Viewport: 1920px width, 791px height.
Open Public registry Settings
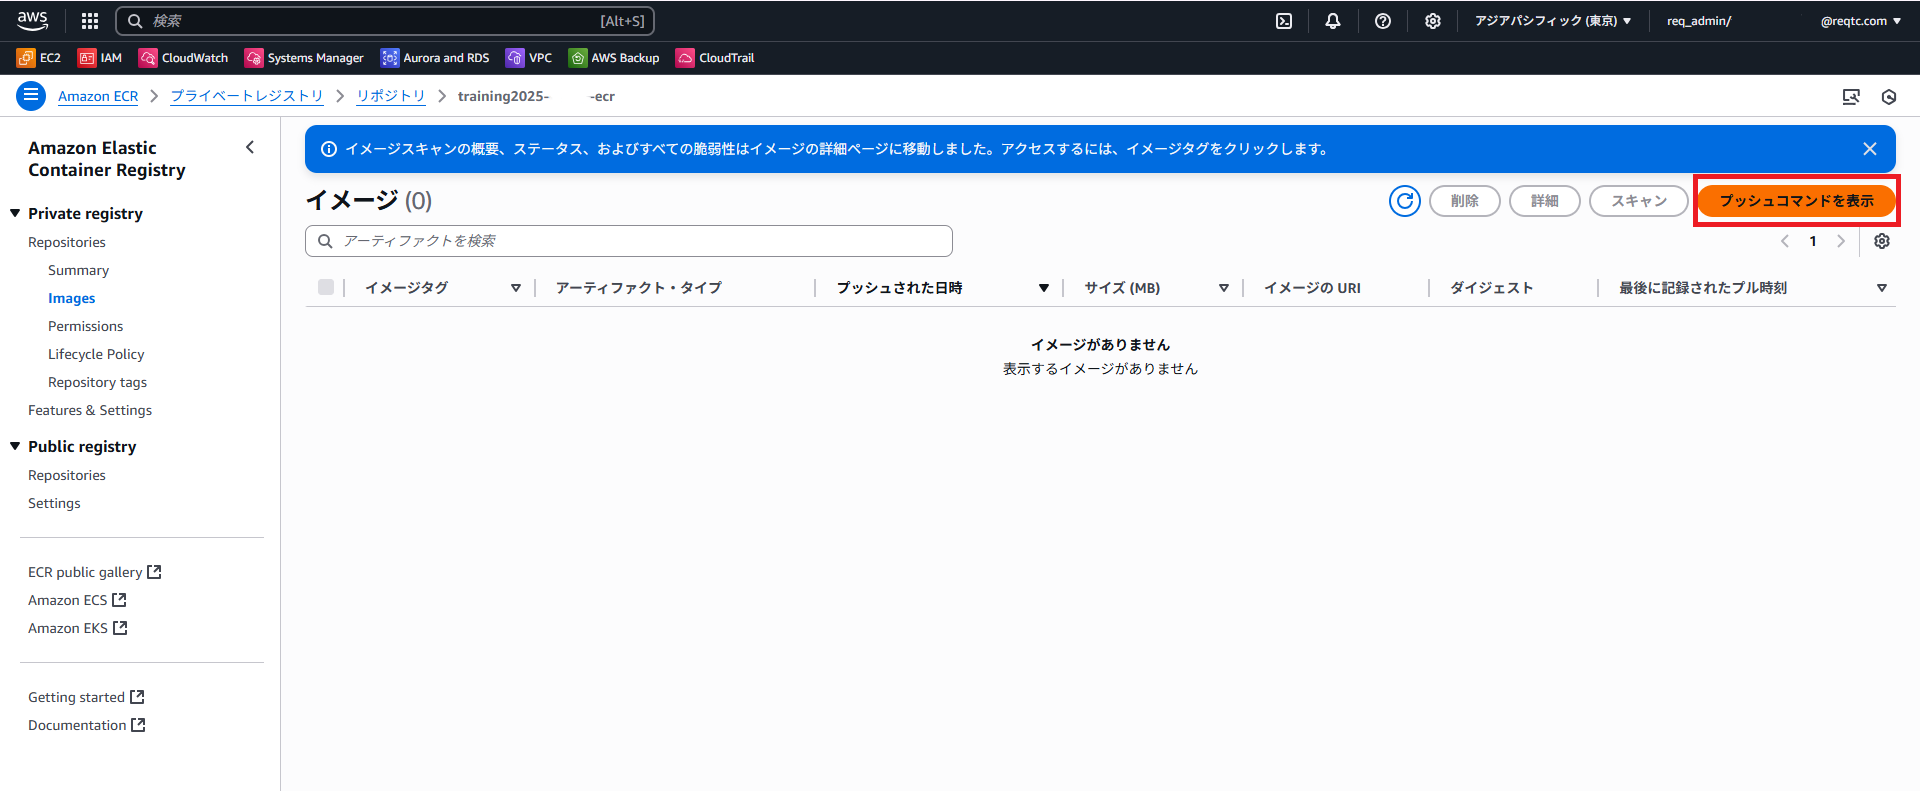pos(54,503)
